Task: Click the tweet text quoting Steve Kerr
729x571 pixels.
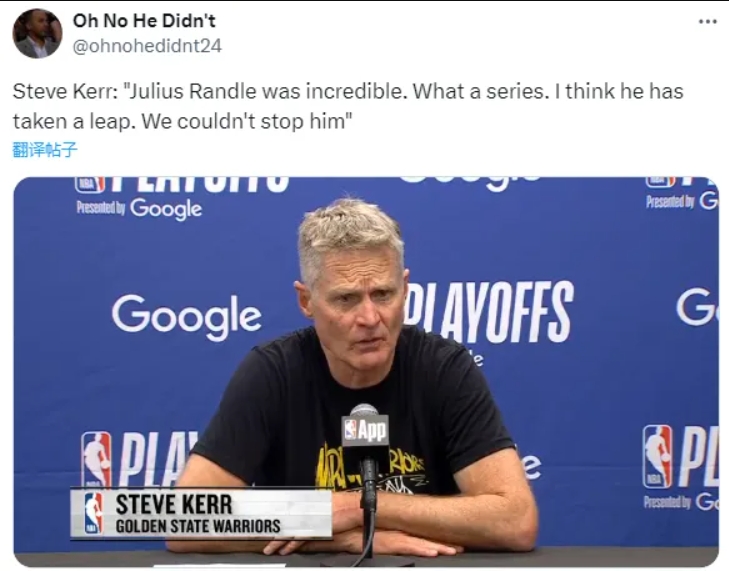Action: click(x=348, y=106)
